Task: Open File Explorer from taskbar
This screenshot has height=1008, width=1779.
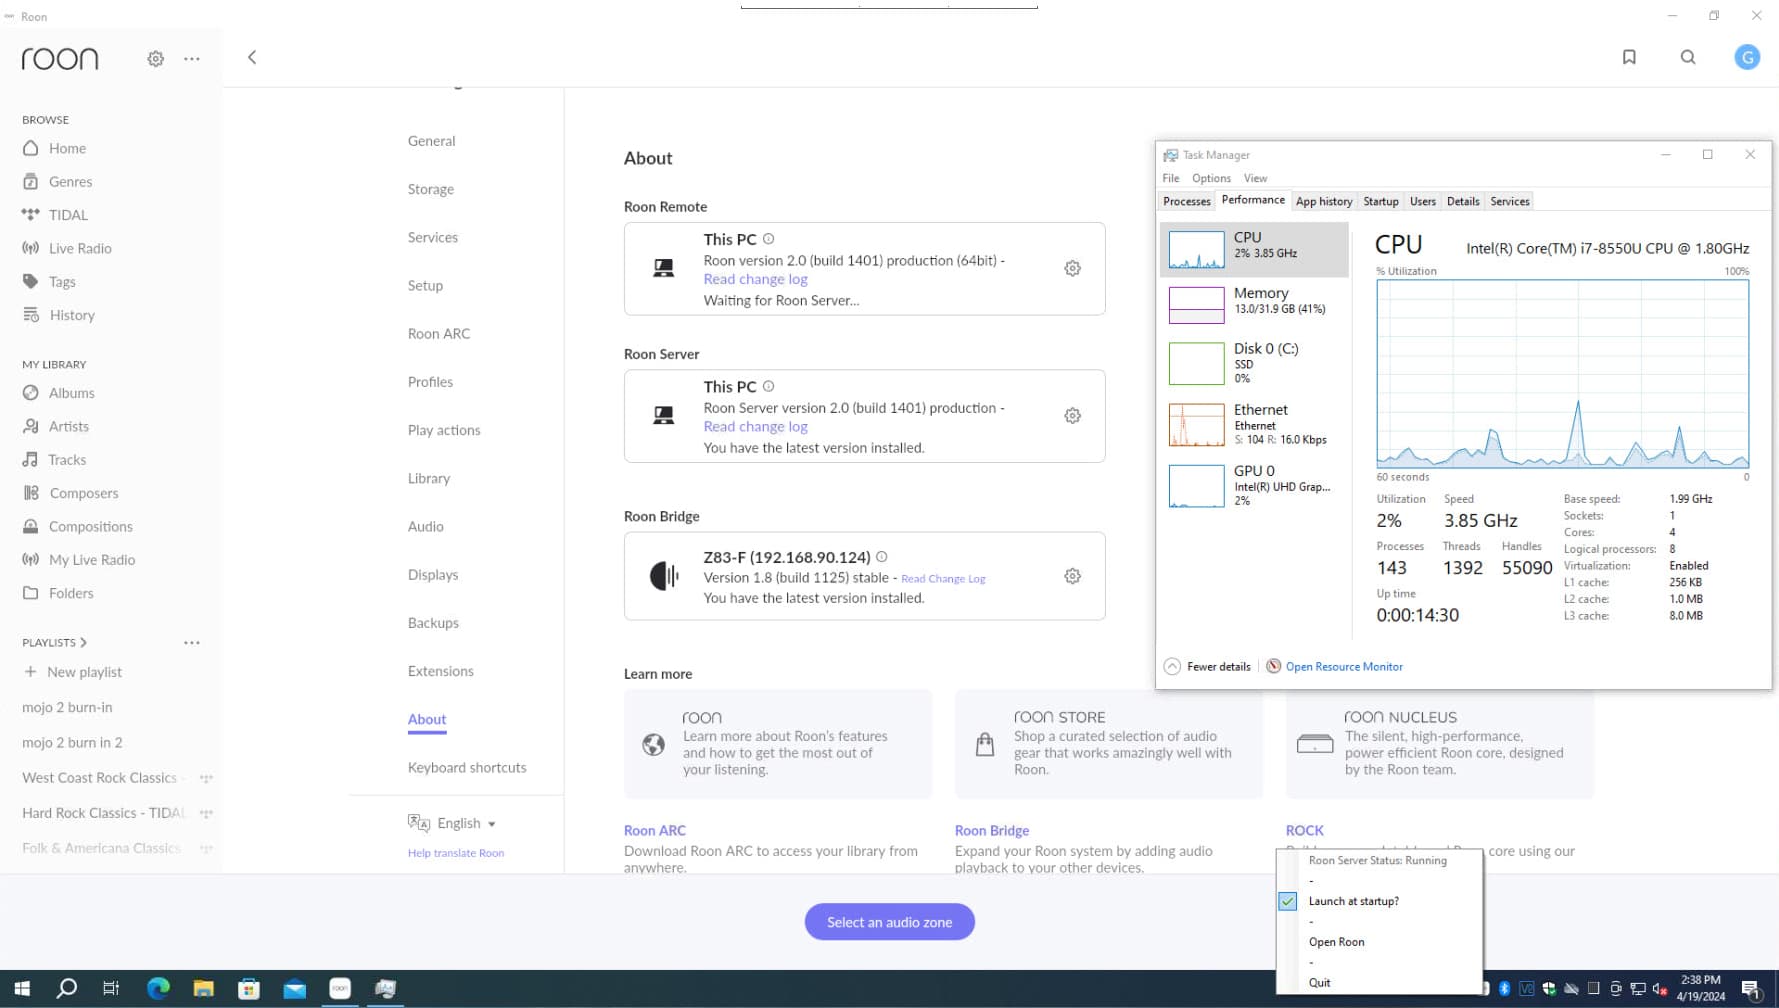Action: (x=204, y=989)
